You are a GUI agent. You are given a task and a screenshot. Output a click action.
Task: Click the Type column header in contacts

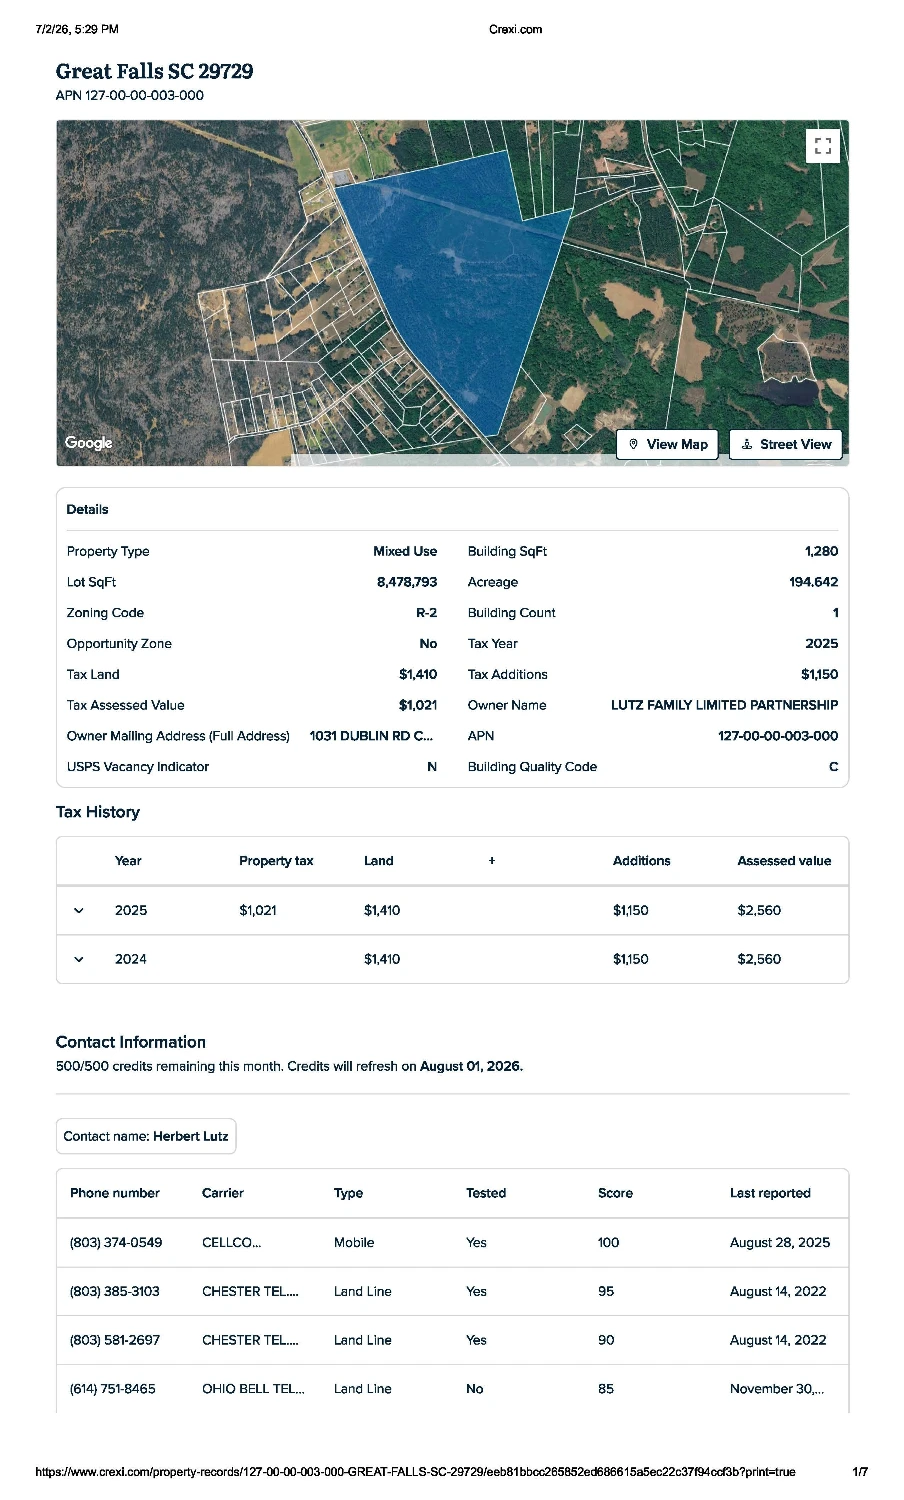(x=348, y=1193)
